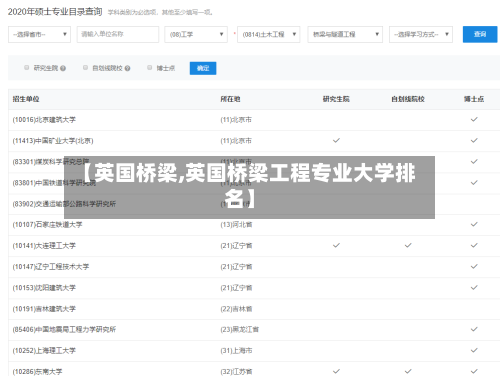Click 博士点 checkmark in 沈阳建筑大学 row

pyautogui.click(x=474, y=287)
